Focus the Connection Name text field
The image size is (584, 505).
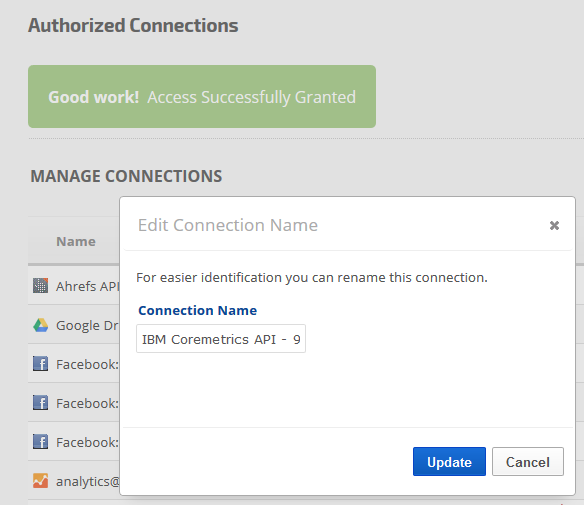coord(221,339)
